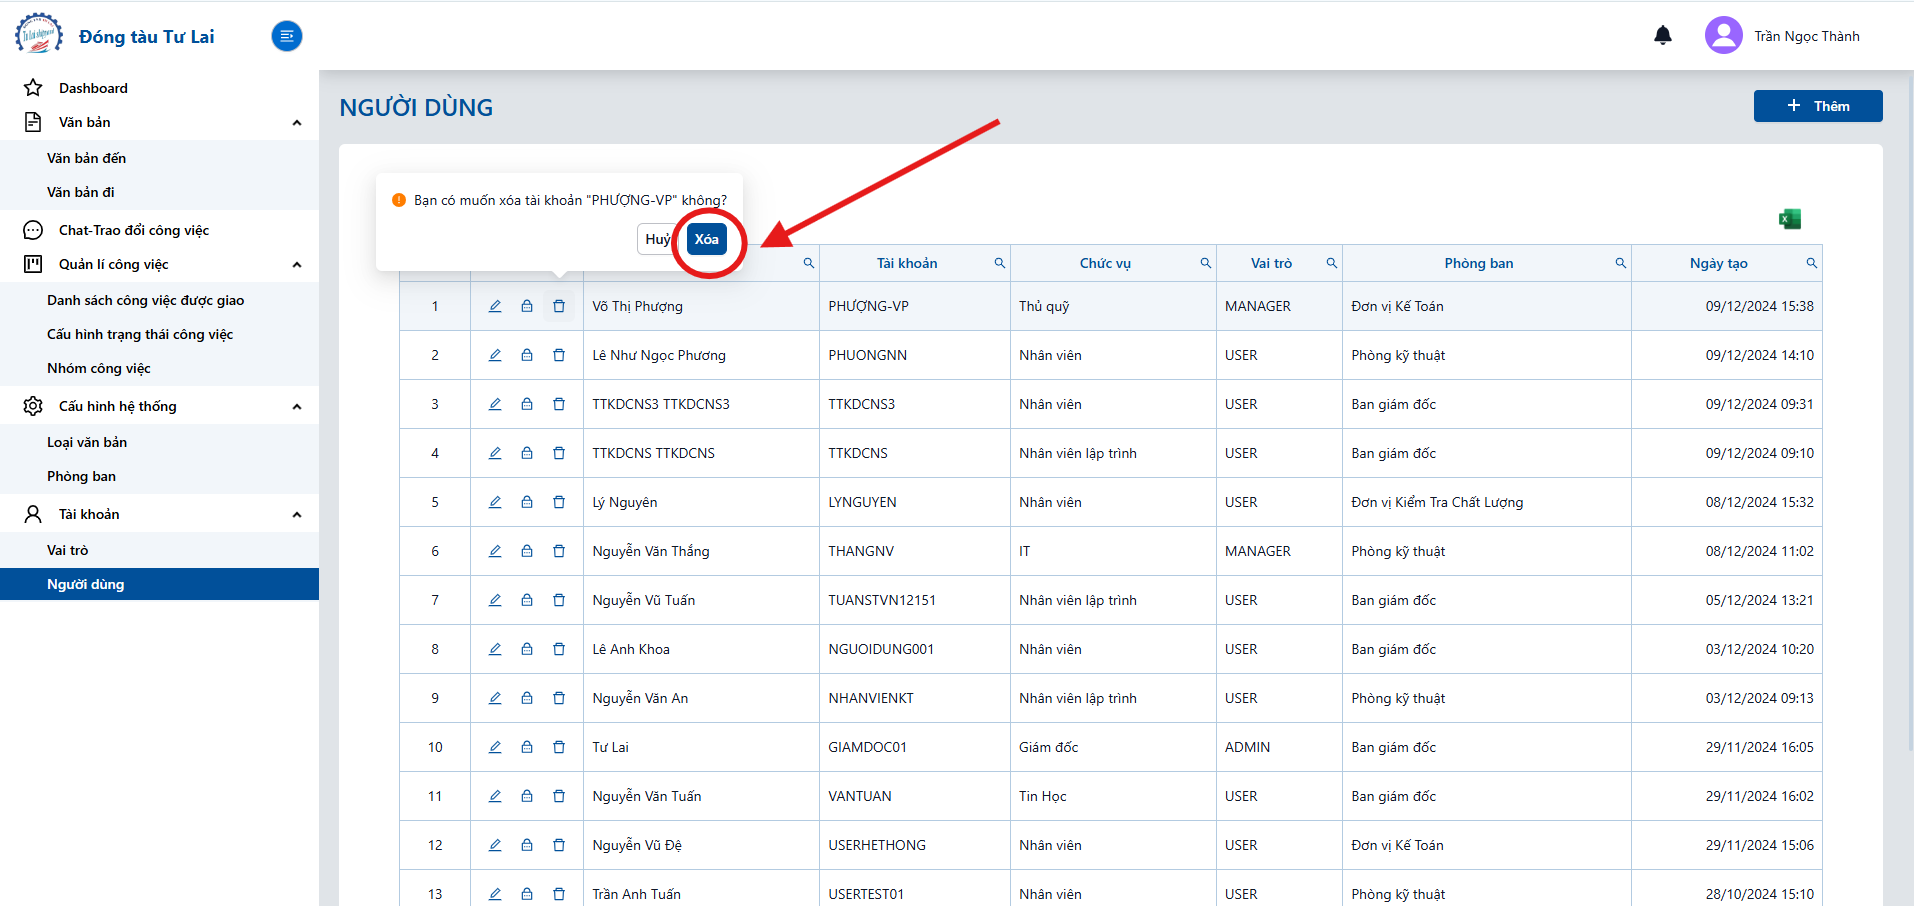Lock account TTKDCNS3
This screenshot has height=906, width=1914.
[x=527, y=404]
